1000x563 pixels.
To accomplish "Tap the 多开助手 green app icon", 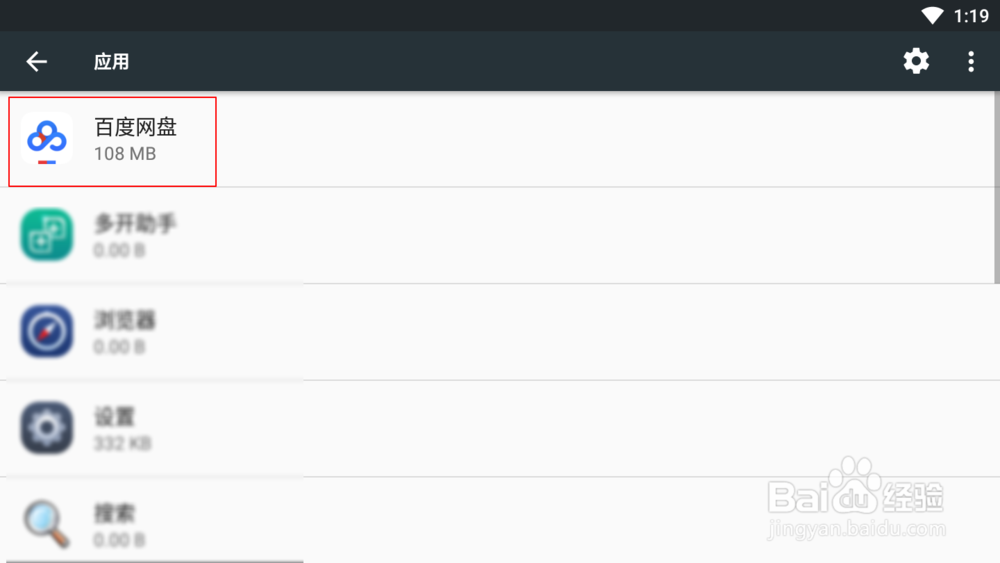I will (x=47, y=235).
